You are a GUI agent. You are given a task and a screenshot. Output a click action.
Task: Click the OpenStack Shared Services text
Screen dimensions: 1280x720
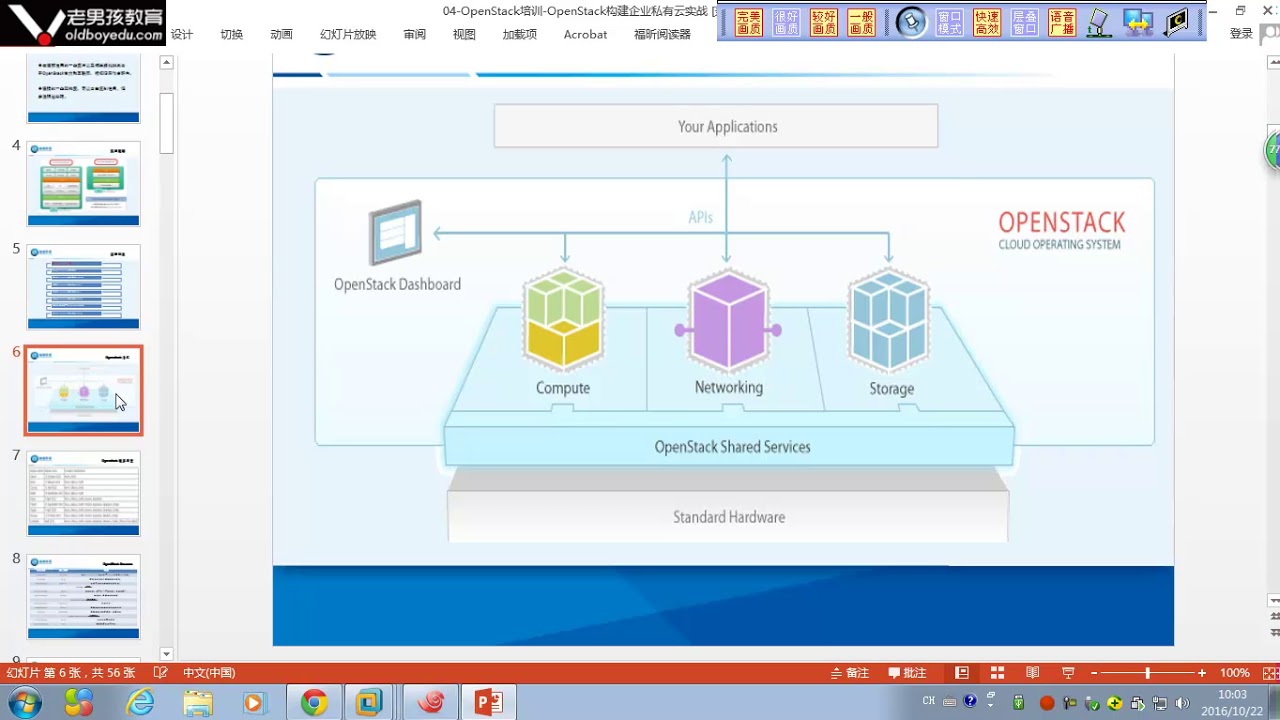pos(732,447)
